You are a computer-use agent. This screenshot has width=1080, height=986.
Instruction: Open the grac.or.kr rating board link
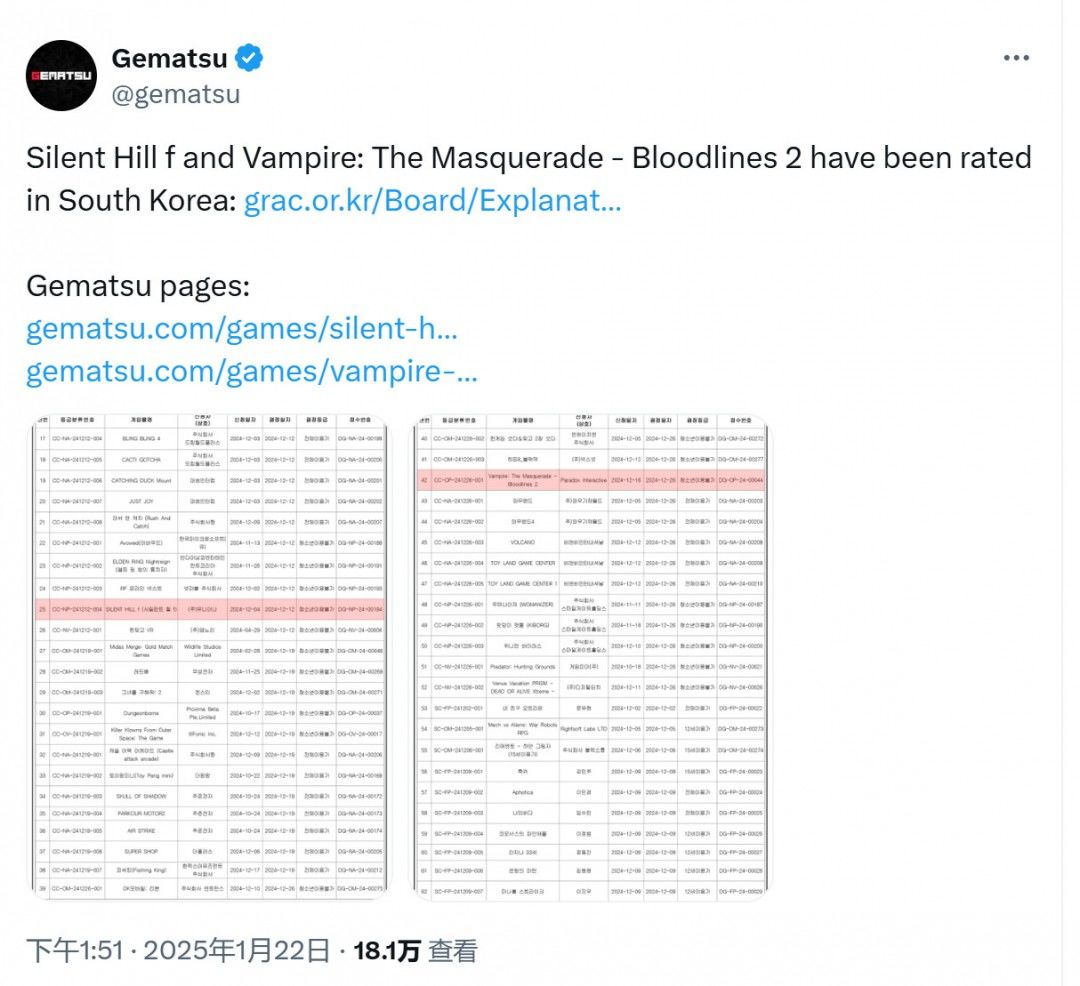click(433, 200)
